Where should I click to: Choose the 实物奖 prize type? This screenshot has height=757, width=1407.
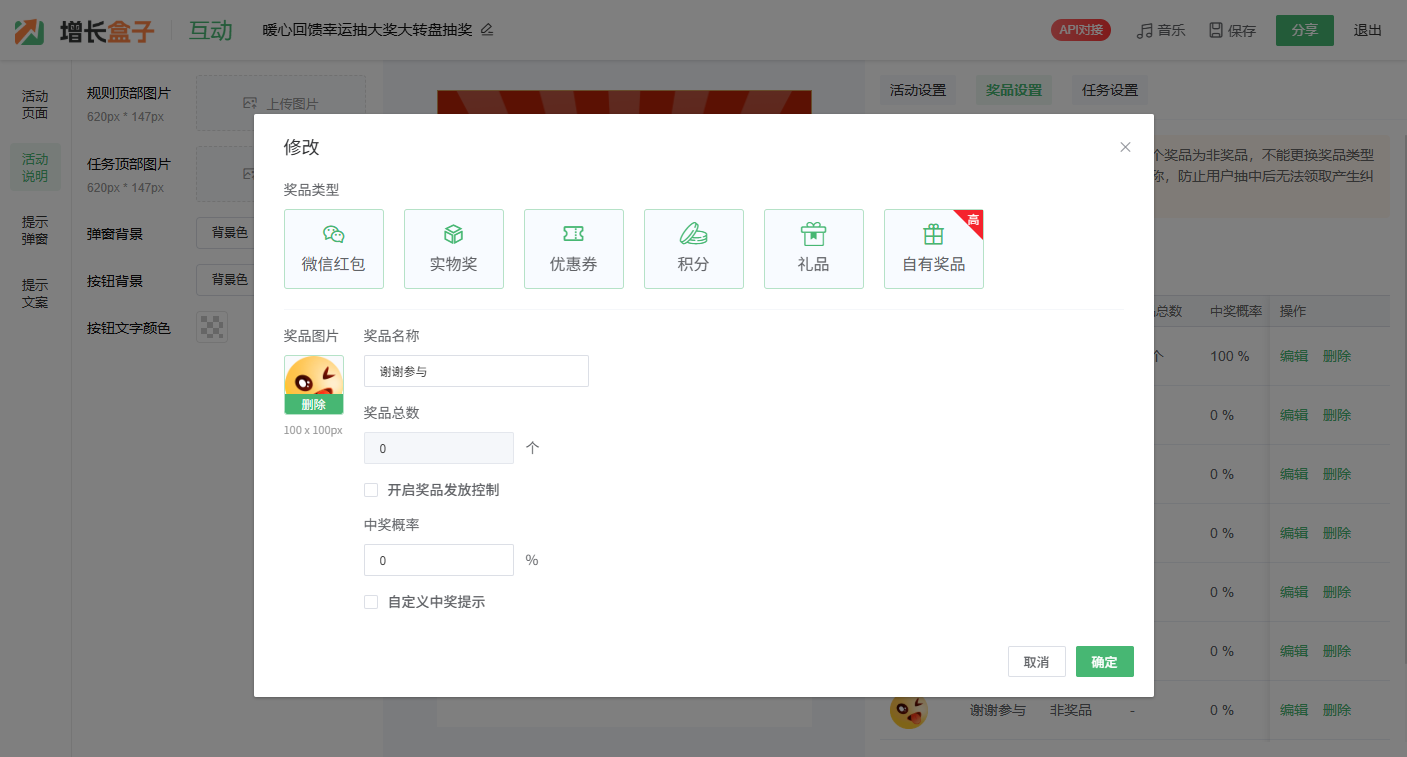tap(453, 249)
